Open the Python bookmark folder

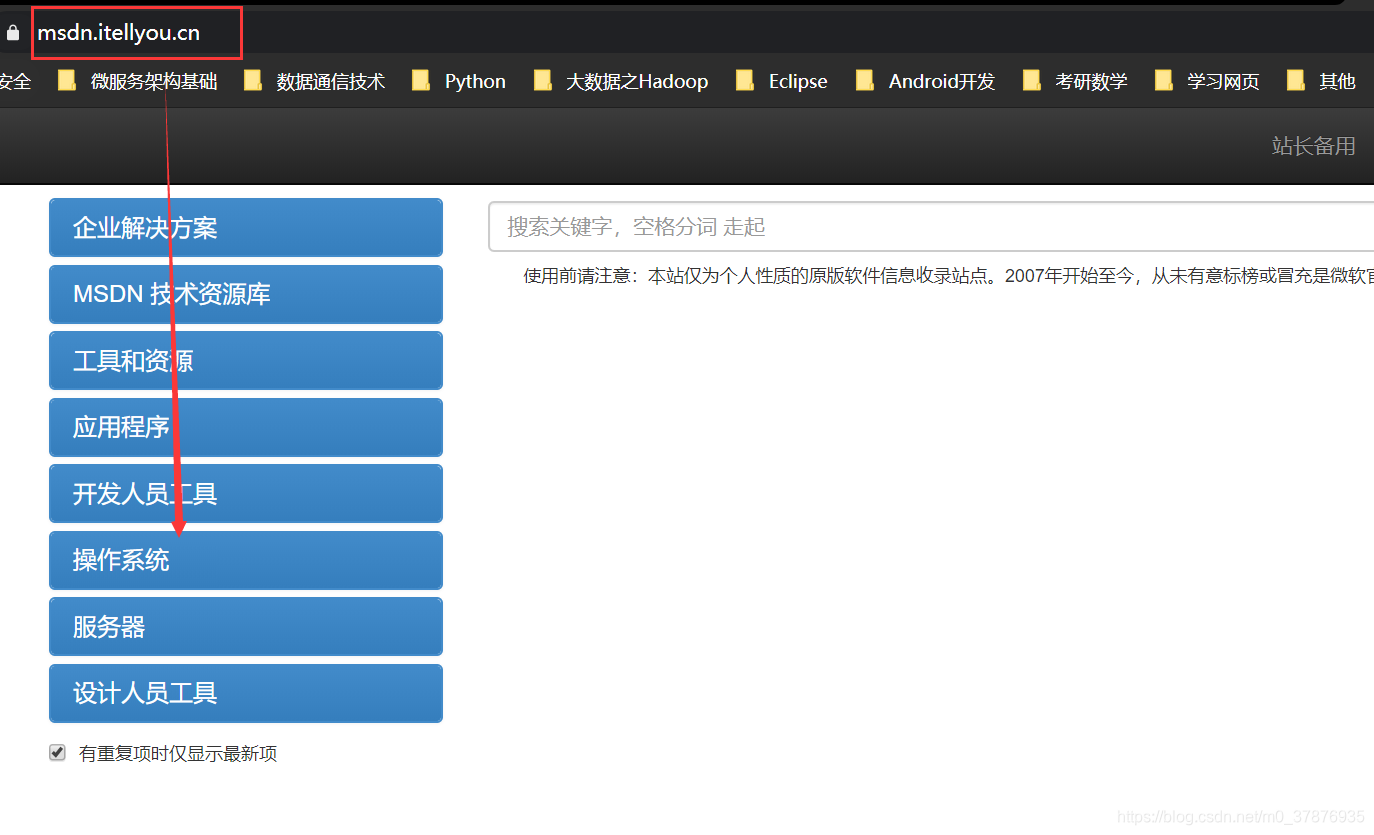(459, 81)
